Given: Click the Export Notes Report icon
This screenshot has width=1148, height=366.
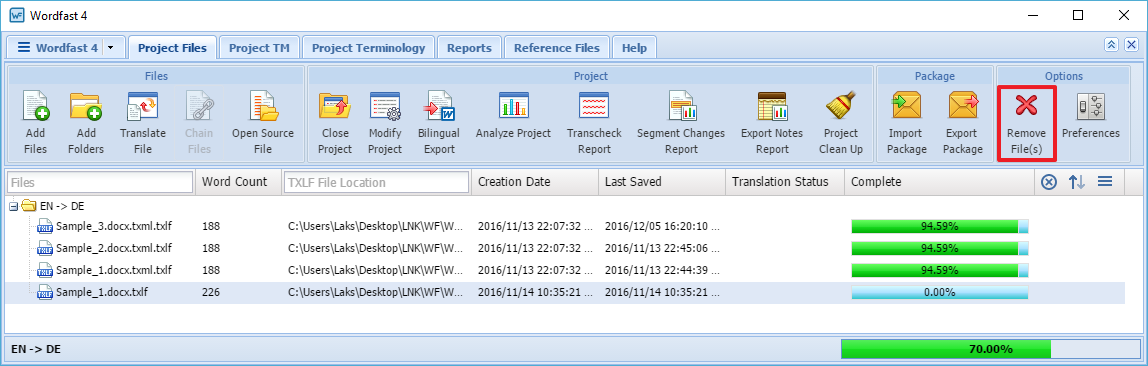Looking at the screenshot, I should tap(772, 106).
